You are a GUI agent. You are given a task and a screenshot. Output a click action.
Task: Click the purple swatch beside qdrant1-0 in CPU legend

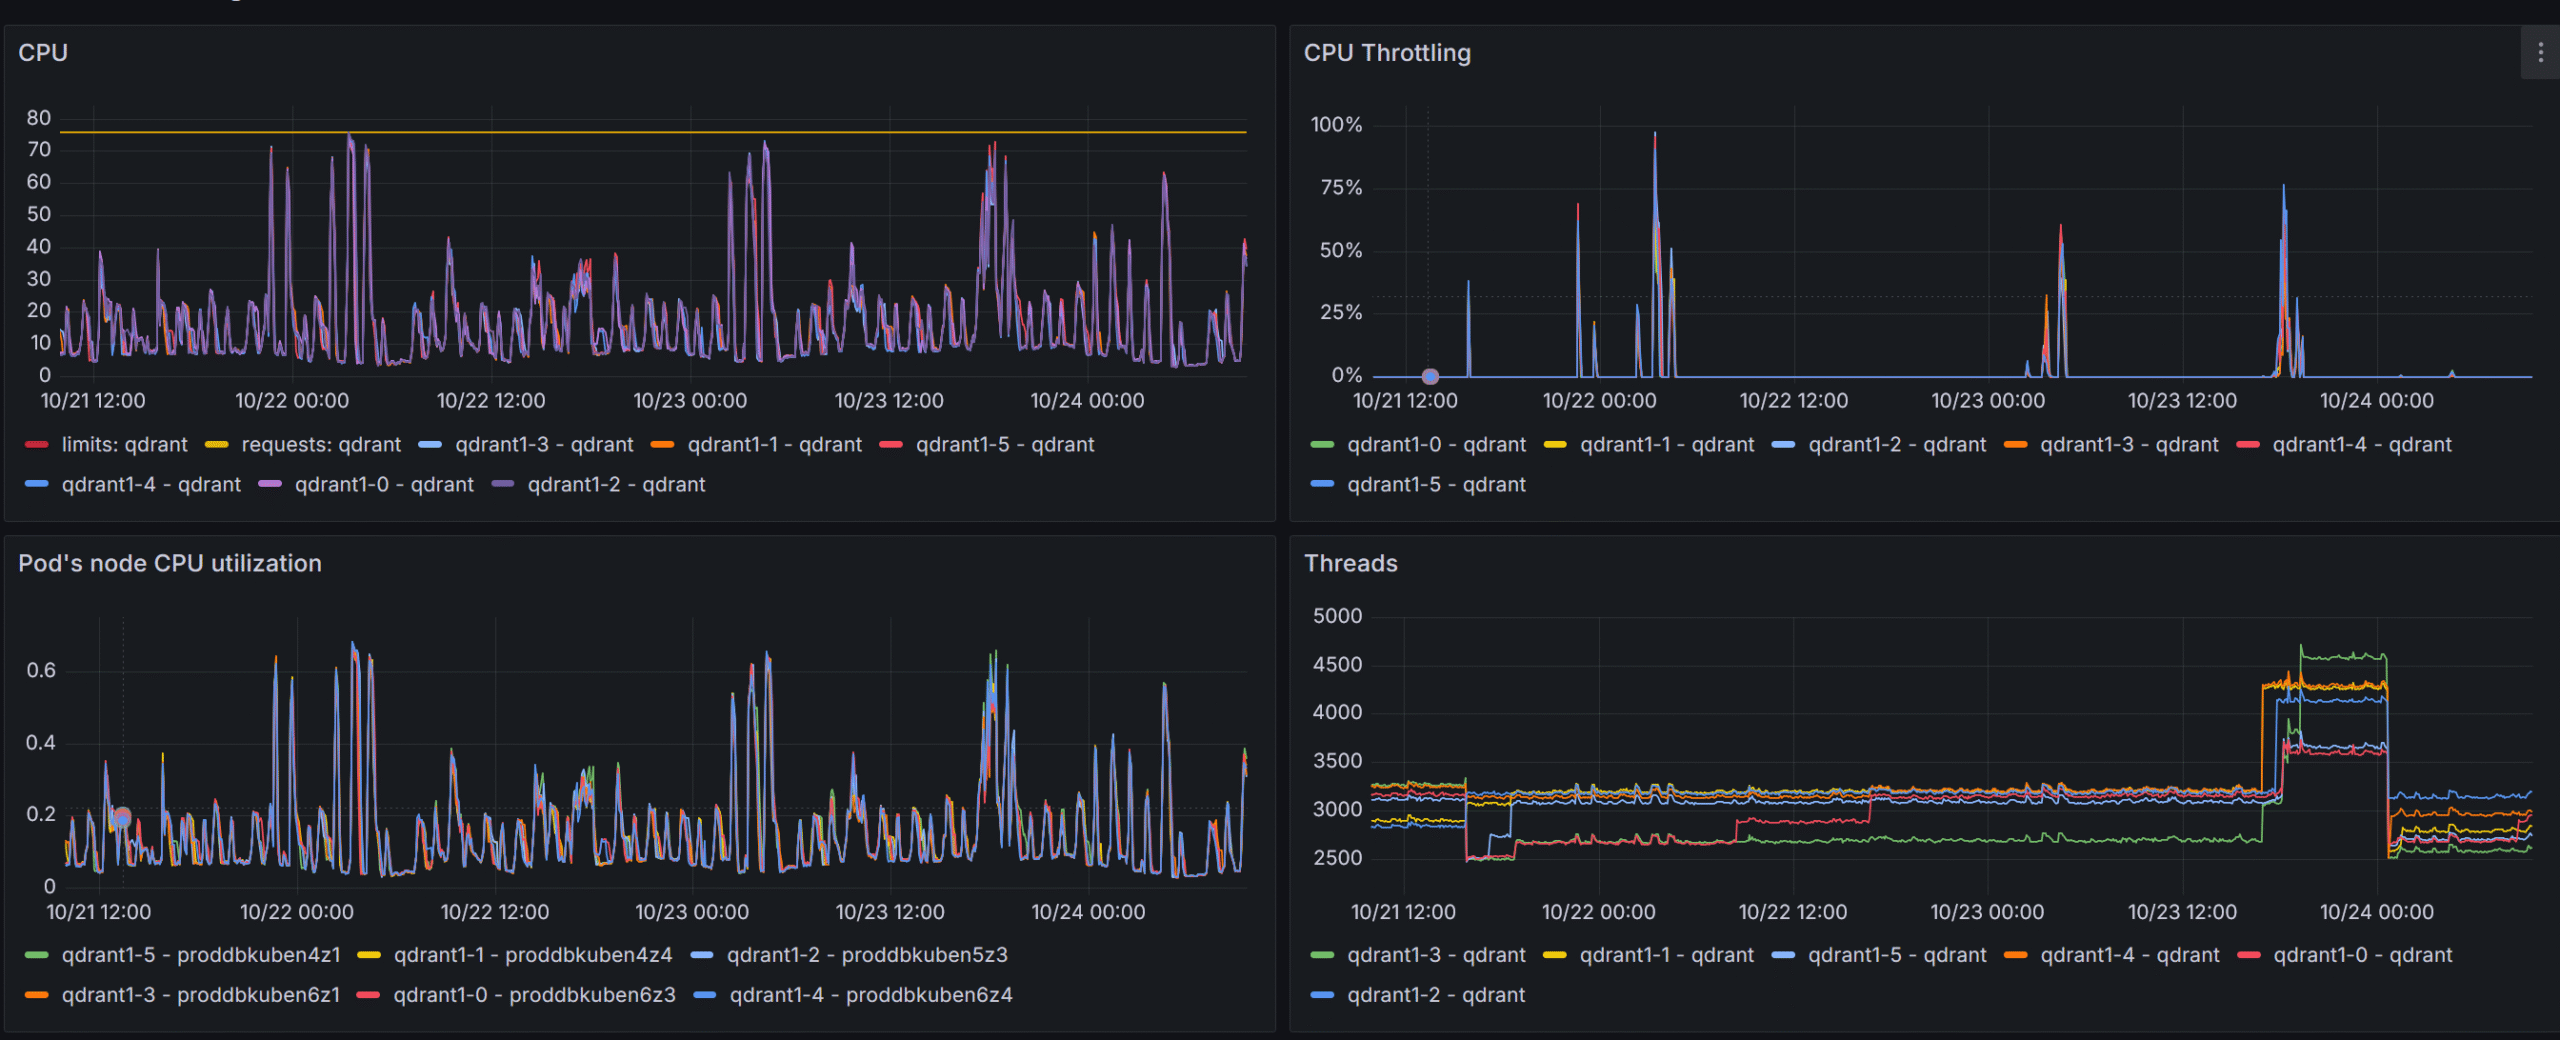(x=270, y=485)
